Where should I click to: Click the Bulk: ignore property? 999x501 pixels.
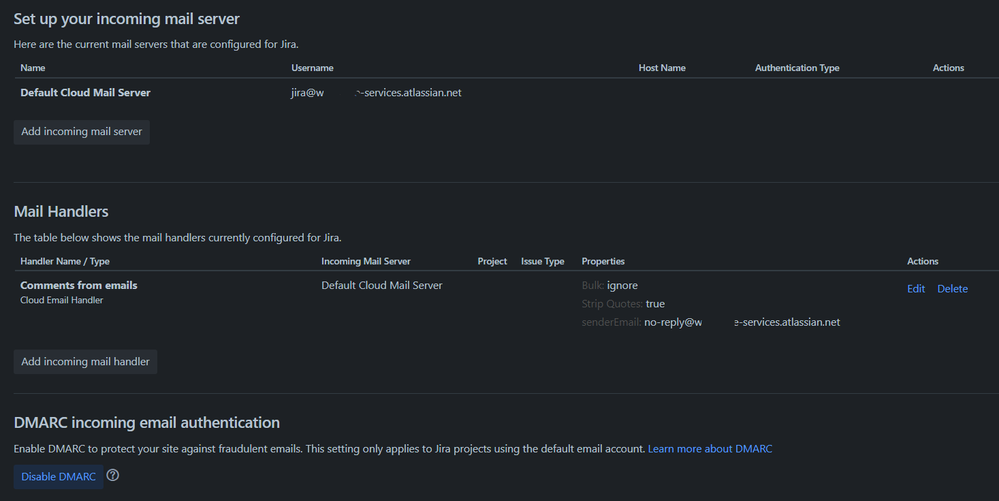(610, 286)
